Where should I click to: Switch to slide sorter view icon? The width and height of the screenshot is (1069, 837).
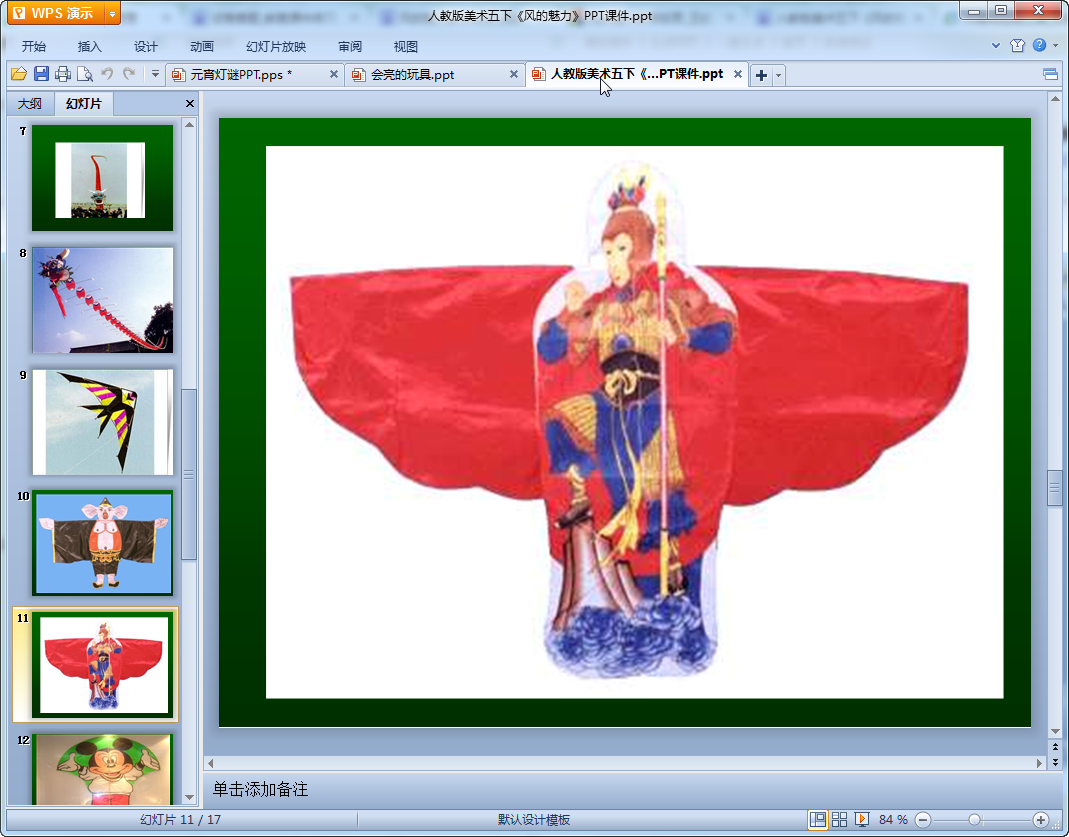[839, 819]
